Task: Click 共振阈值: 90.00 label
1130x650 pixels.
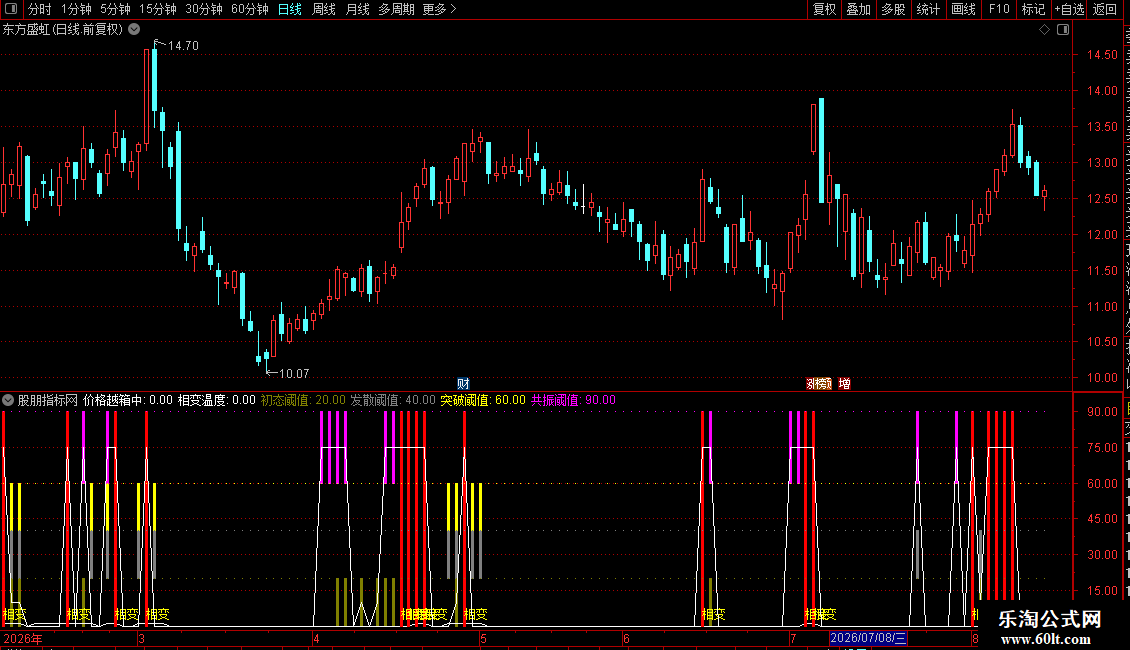Action: 573,400
